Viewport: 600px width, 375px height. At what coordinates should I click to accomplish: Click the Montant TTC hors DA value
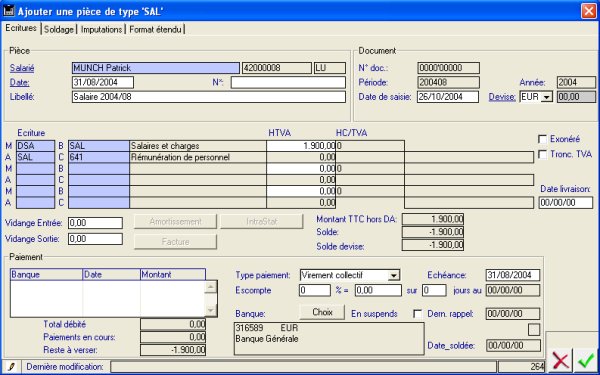point(433,219)
